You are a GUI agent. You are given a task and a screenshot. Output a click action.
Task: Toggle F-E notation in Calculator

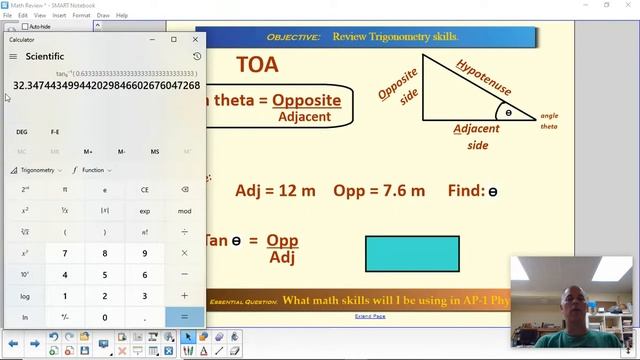55,132
